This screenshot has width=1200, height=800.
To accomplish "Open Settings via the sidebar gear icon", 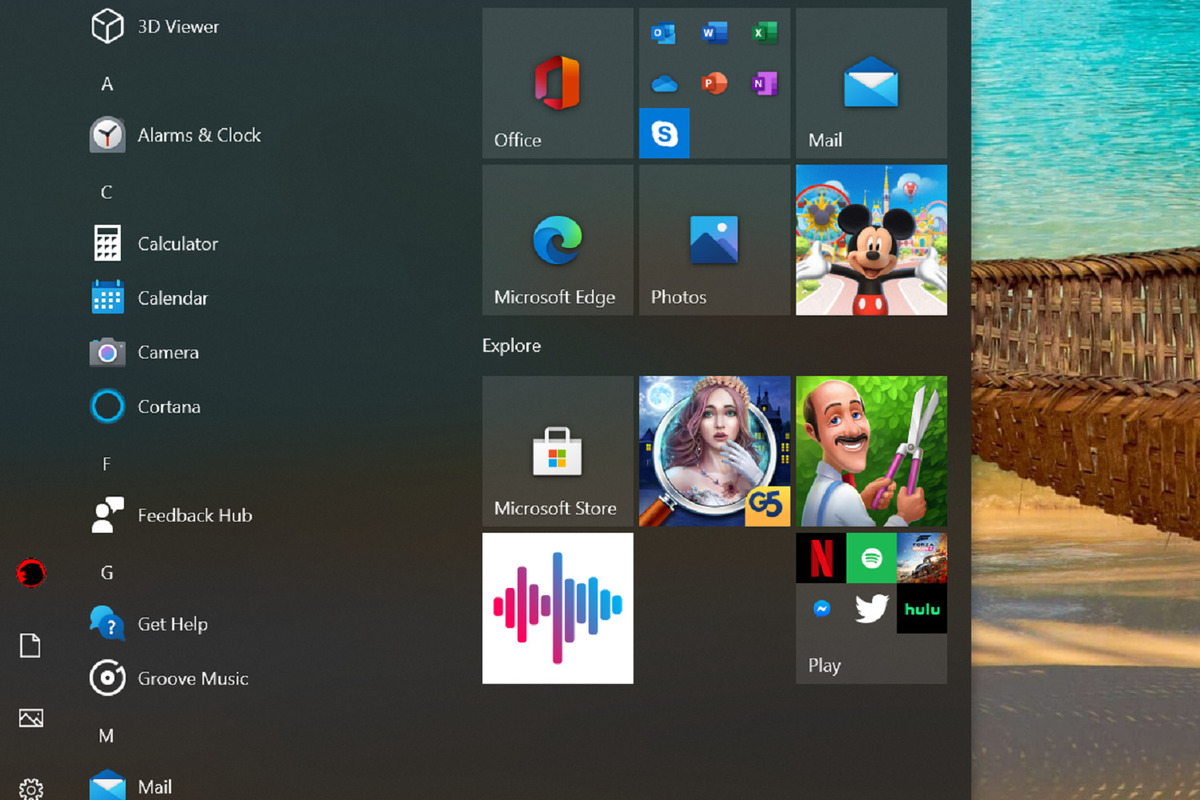I will coord(30,789).
